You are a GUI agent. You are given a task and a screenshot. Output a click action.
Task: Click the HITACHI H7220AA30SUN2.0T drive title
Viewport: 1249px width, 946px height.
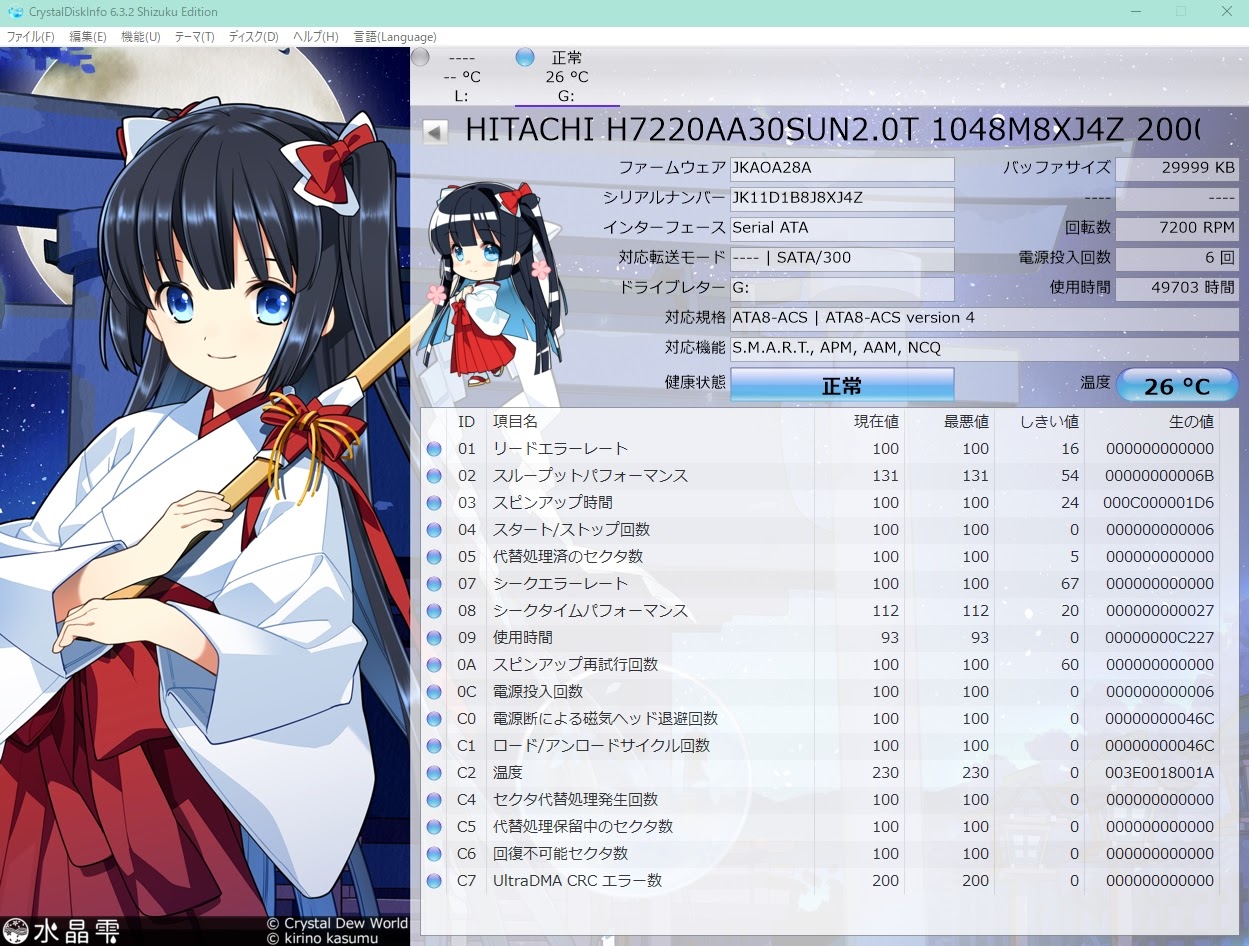click(832, 130)
